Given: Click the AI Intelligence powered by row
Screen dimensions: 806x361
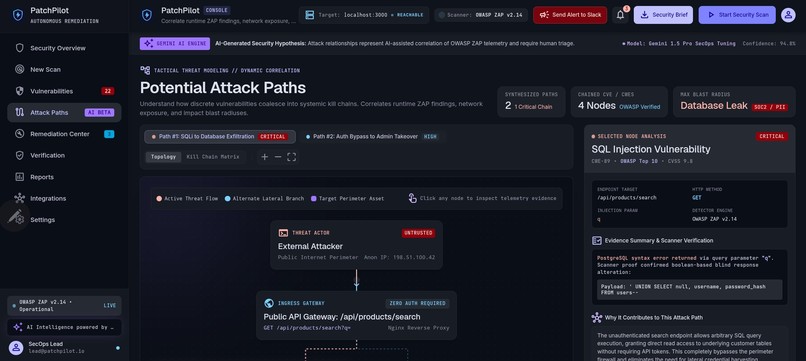Looking at the screenshot, I should (64, 327).
